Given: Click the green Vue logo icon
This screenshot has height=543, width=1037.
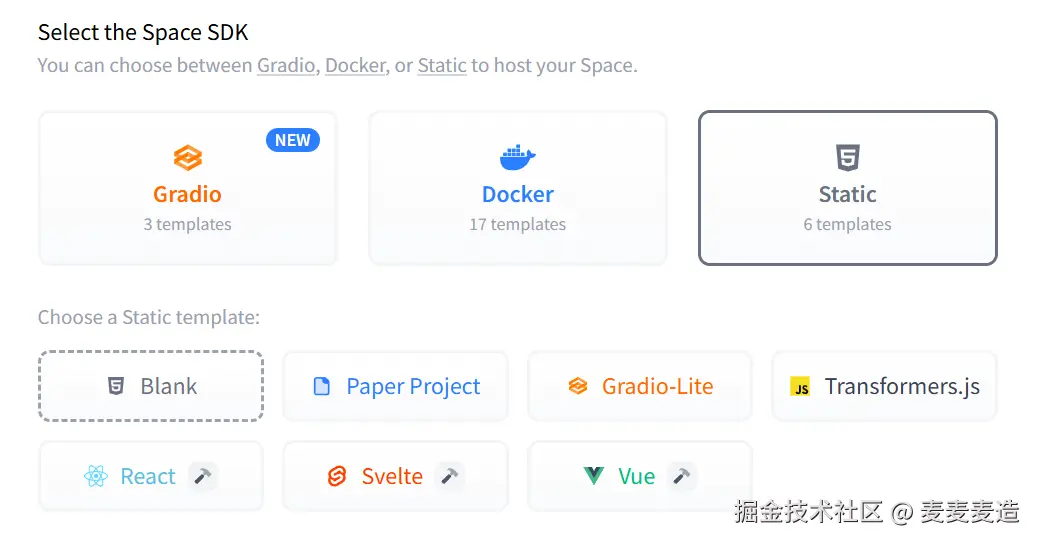Looking at the screenshot, I should click(x=594, y=476).
